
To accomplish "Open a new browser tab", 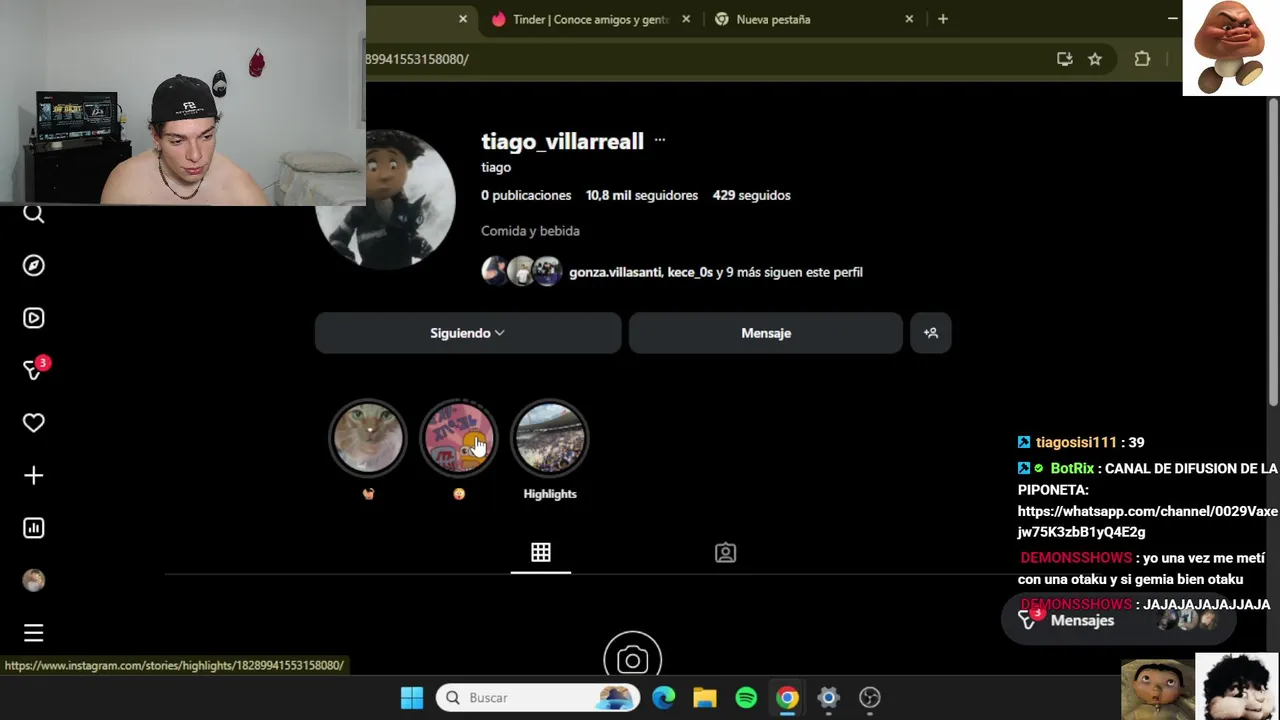I will [x=943, y=19].
